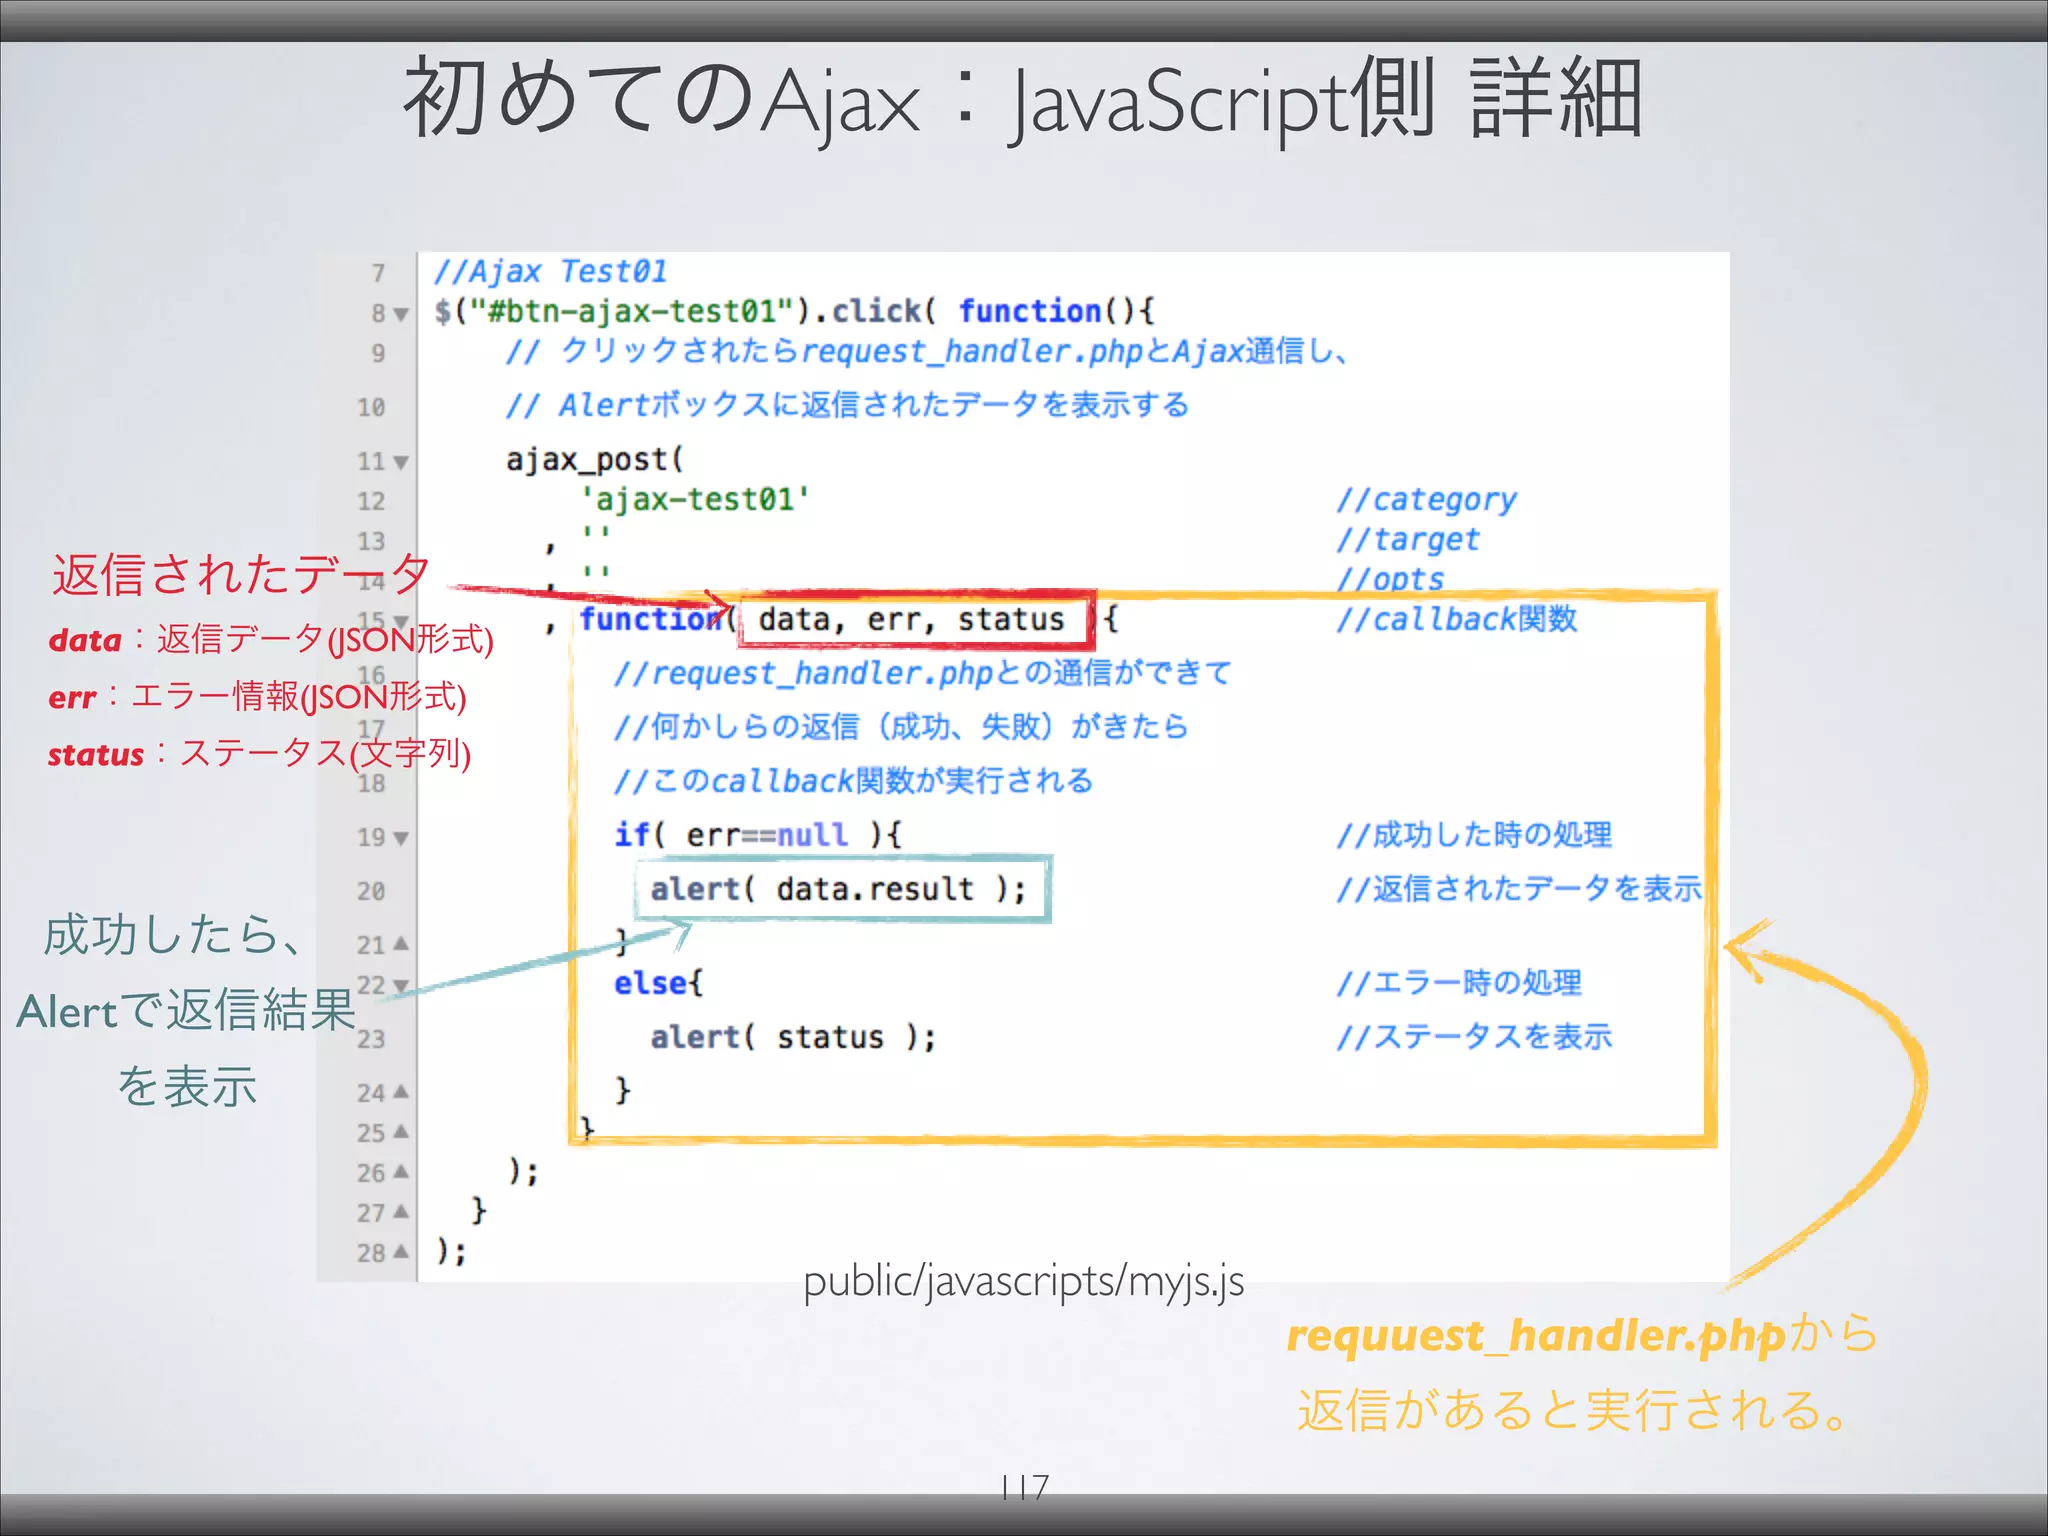Click line number 23 in the gutter
2048x1536 pixels.
[371, 1039]
